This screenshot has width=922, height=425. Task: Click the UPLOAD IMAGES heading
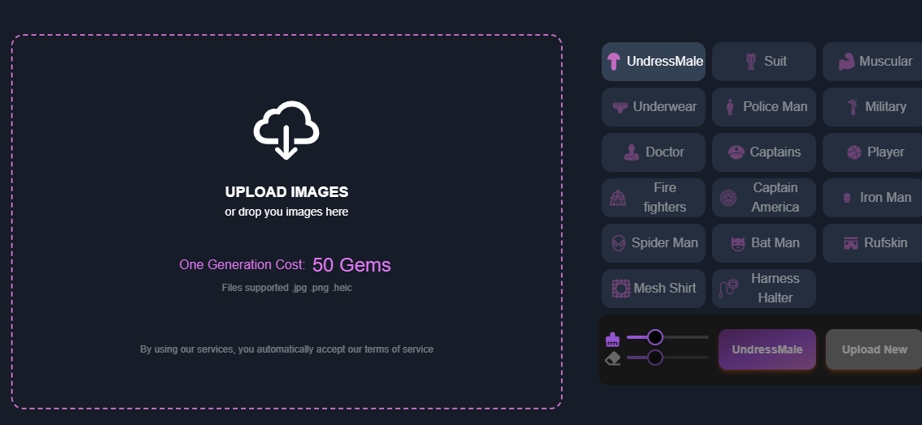(286, 192)
